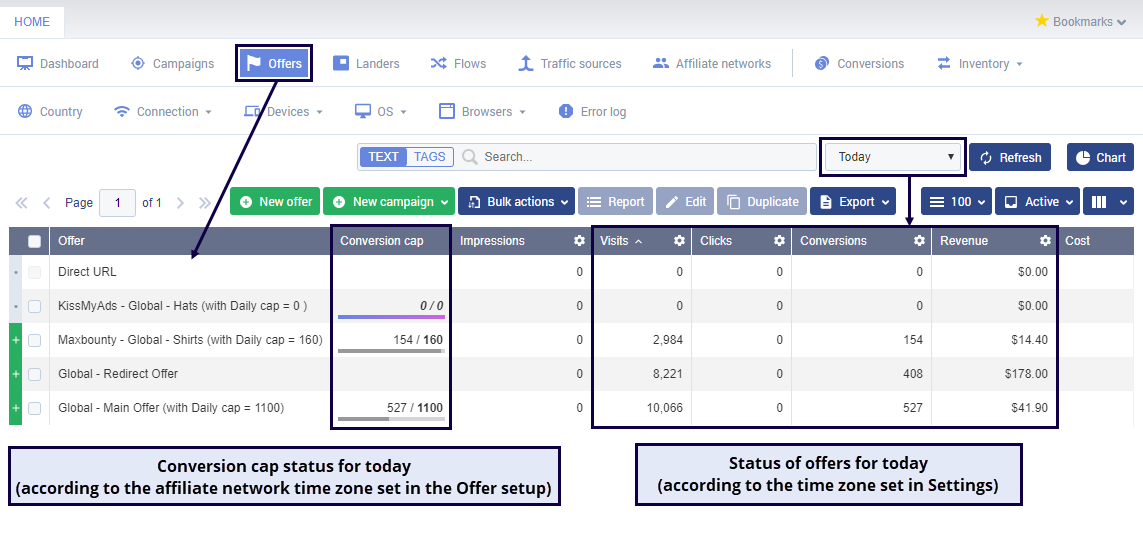Click the gear icon in Visits column

(679, 241)
